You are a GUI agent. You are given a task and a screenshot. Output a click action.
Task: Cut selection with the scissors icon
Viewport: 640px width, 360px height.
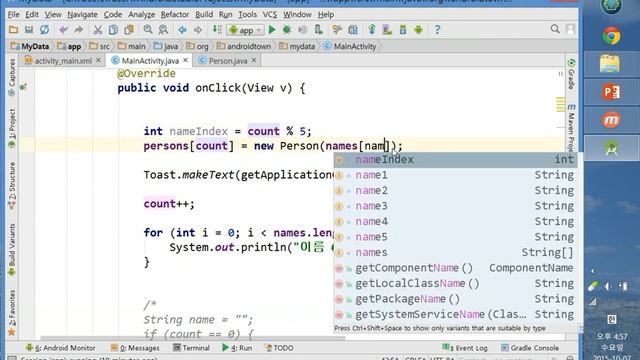pos(98,30)
